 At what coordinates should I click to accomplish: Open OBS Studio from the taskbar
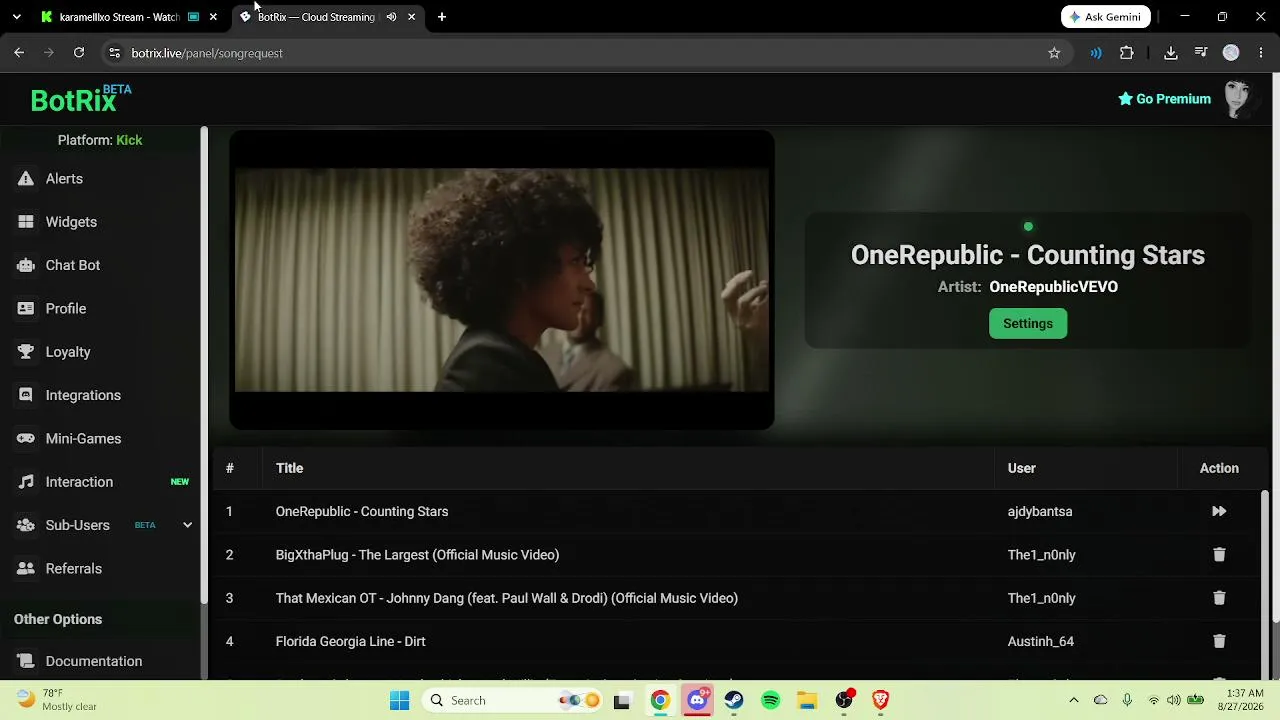(x=844, y=700)
